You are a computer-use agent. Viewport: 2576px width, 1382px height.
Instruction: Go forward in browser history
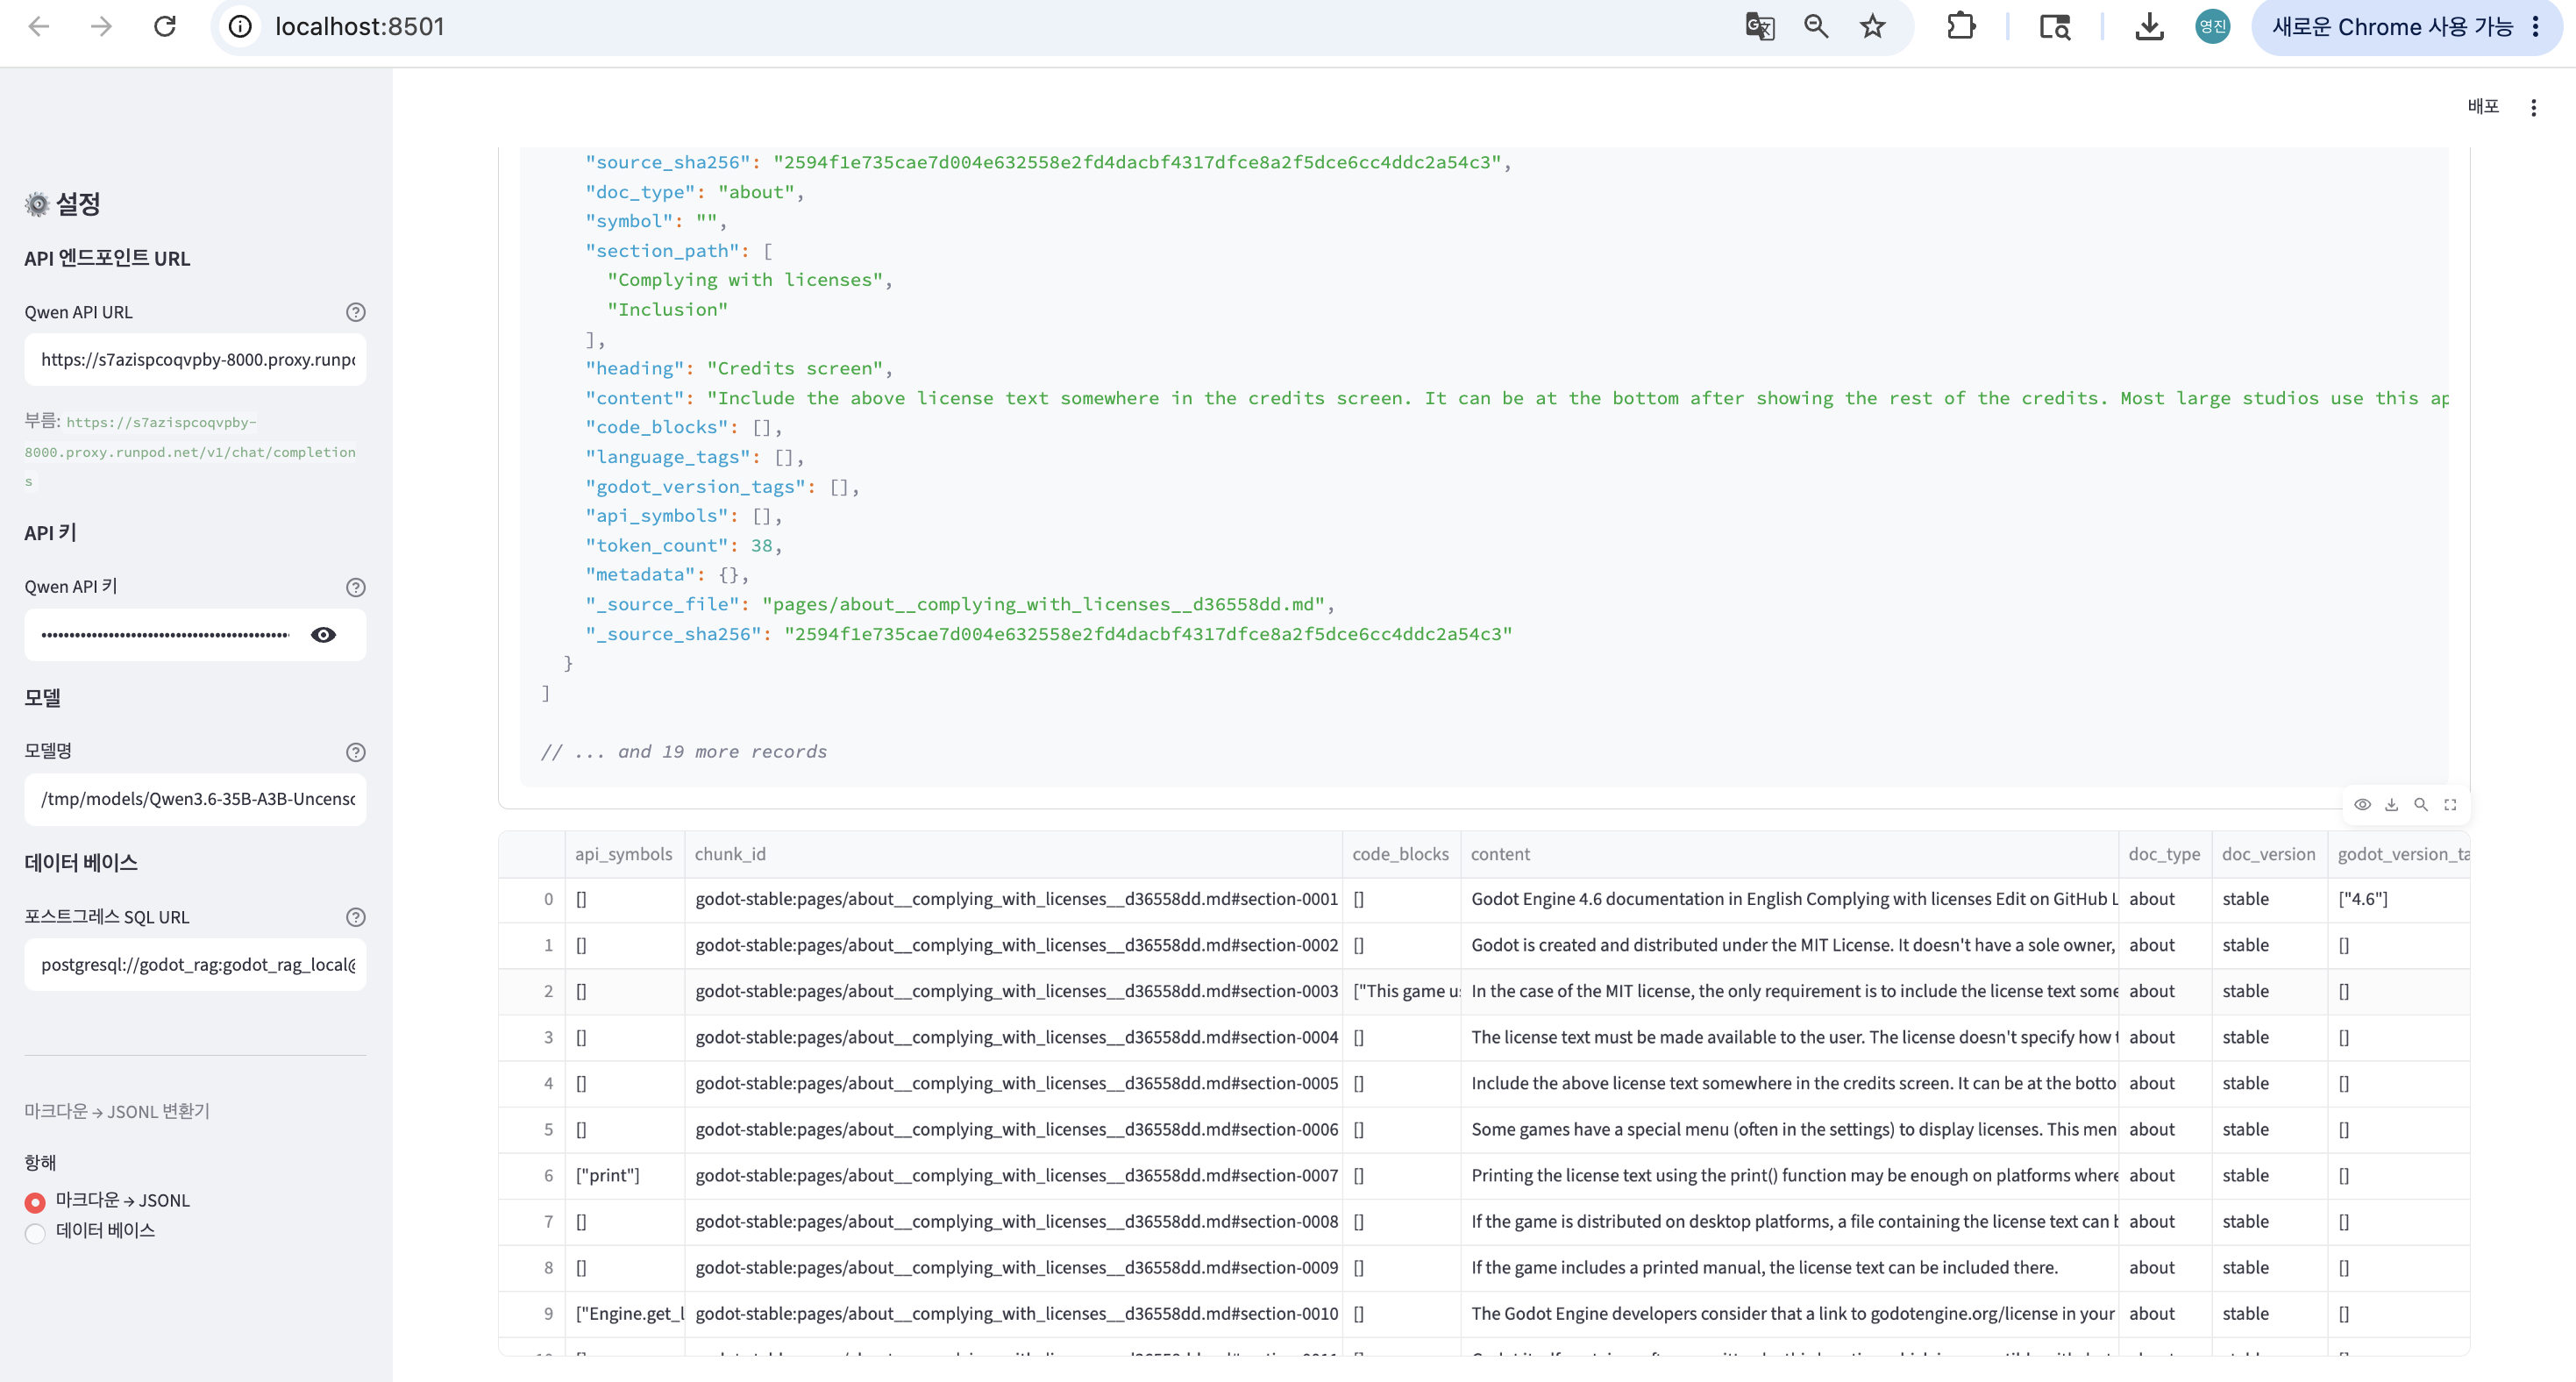[101, 26]
